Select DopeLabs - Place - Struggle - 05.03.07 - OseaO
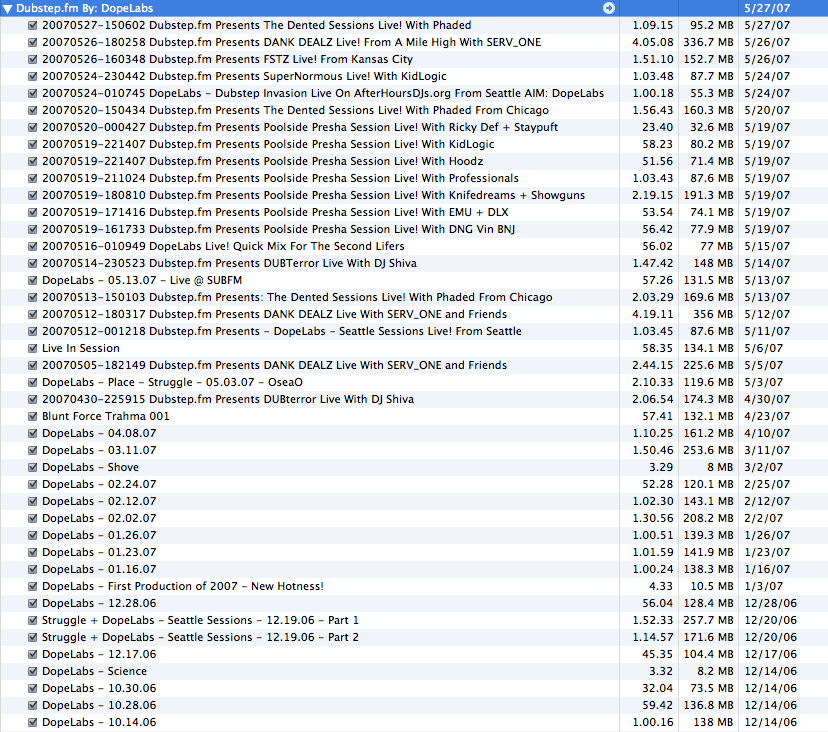 coord(172,382)
